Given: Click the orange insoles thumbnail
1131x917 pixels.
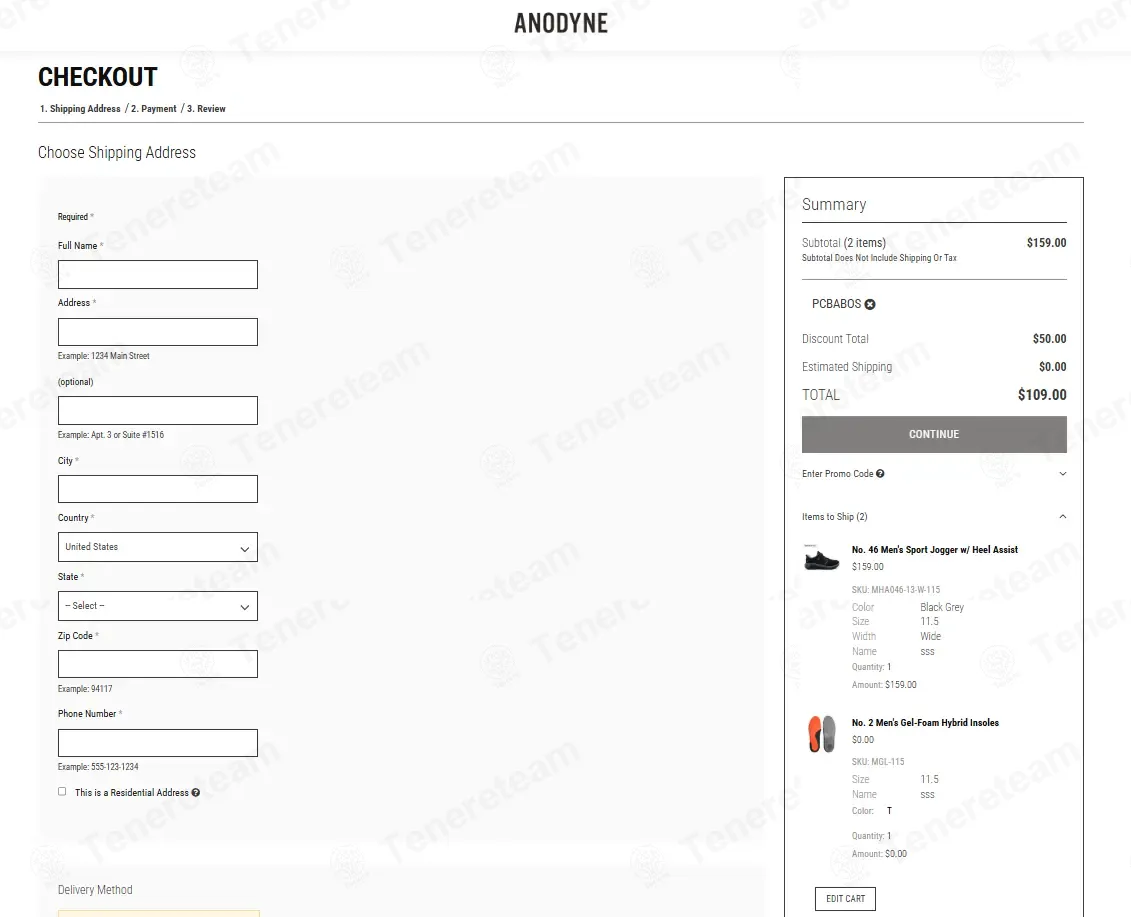Looking at the screenshot, I should 822,734.
